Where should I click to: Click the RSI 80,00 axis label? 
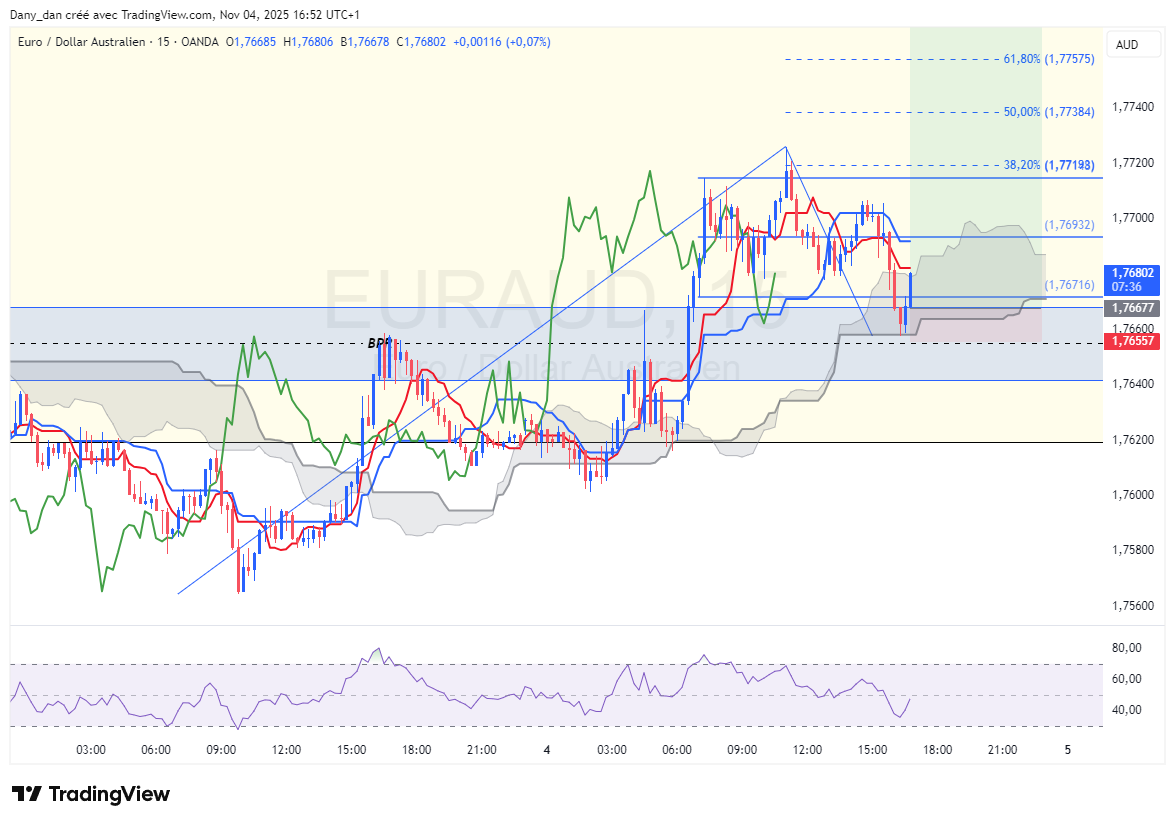pyautogui.click(x=1127, y=648)
